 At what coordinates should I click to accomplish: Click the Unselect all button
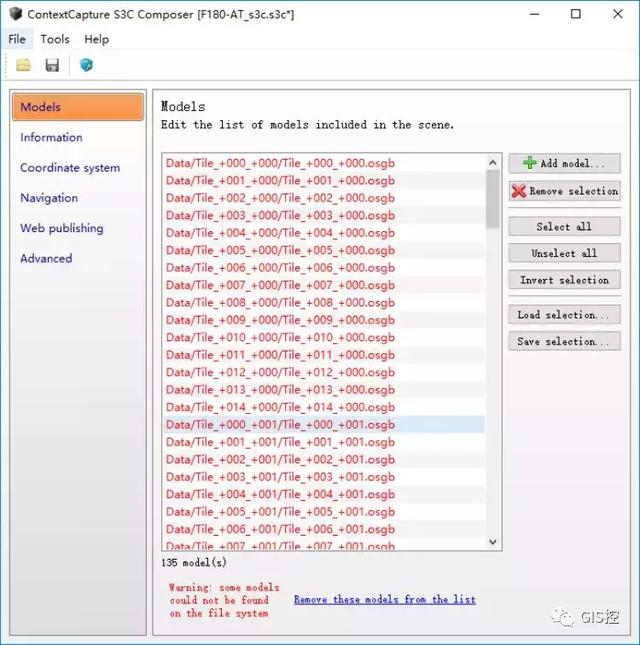[x=564, y=253]
